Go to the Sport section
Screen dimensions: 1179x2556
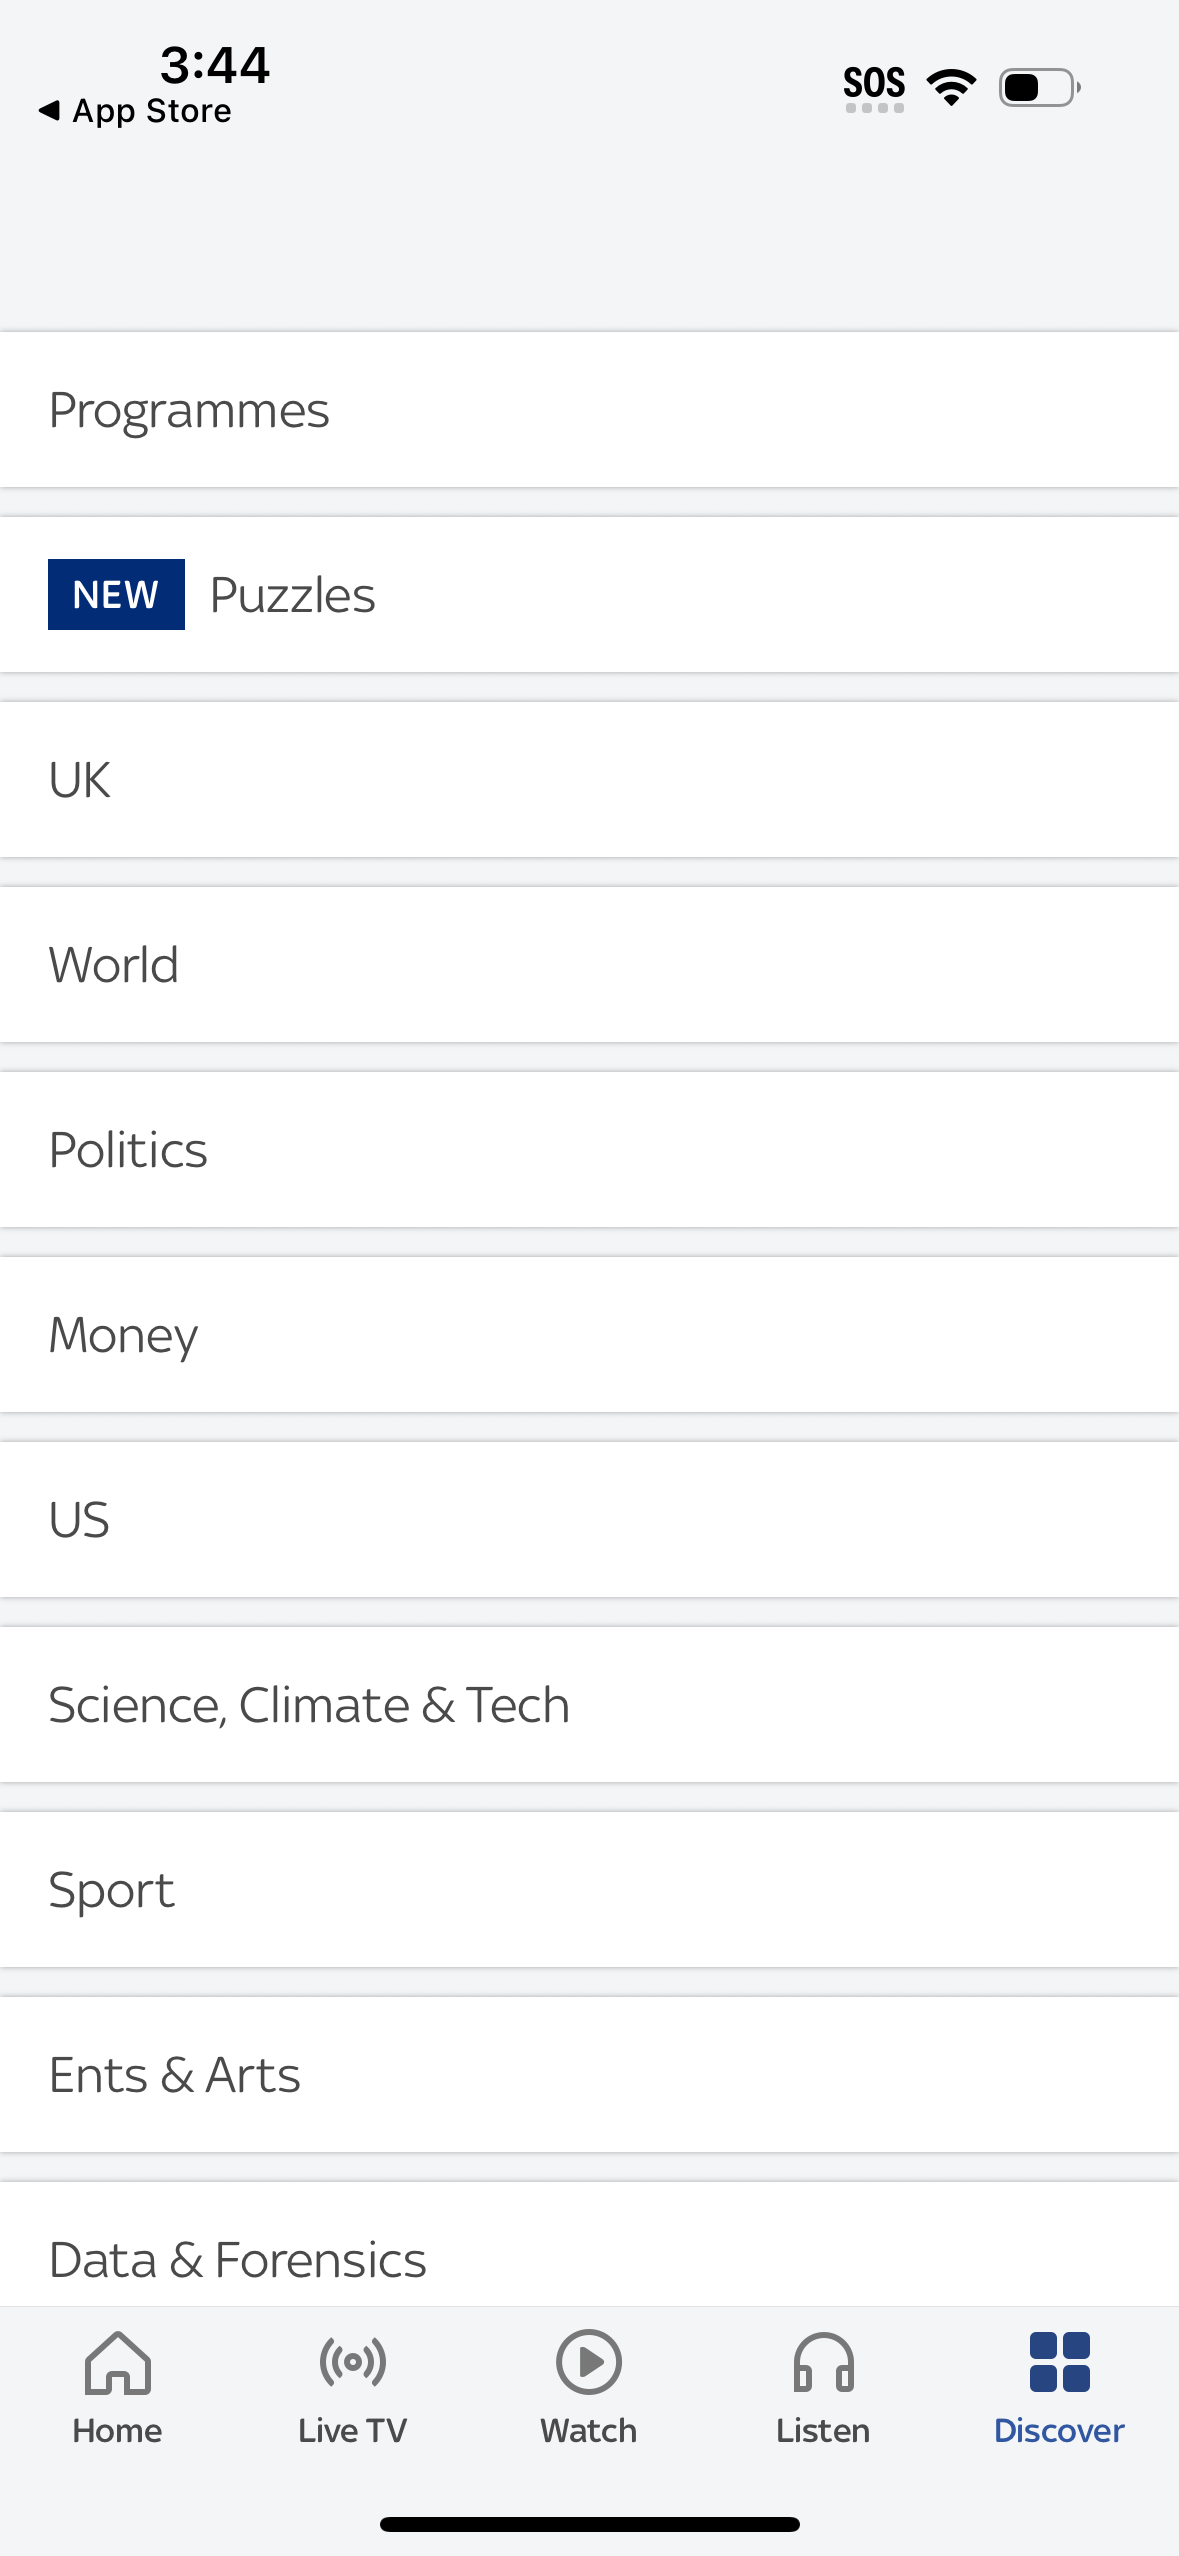110,1889
